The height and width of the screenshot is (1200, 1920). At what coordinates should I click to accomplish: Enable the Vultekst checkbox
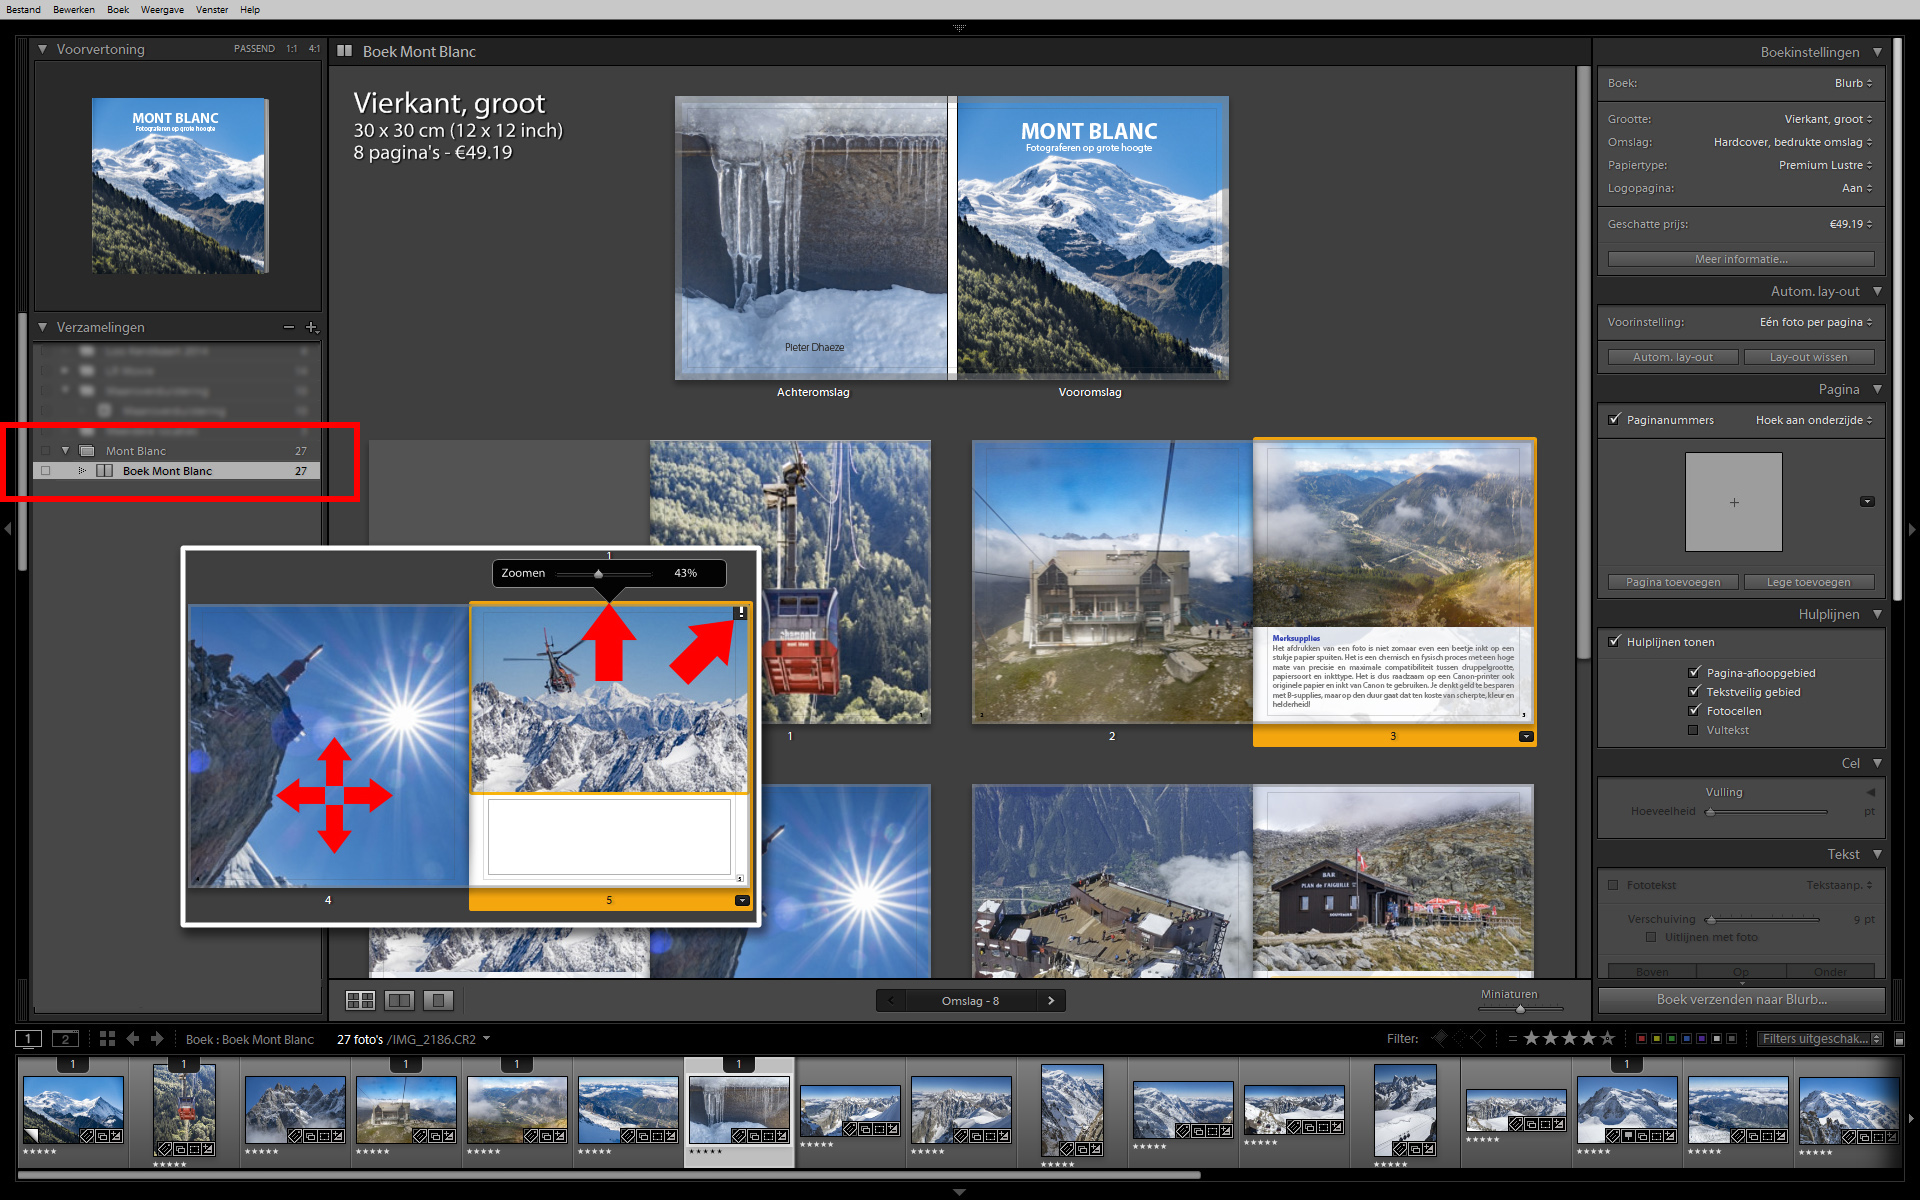point(1694,730)
